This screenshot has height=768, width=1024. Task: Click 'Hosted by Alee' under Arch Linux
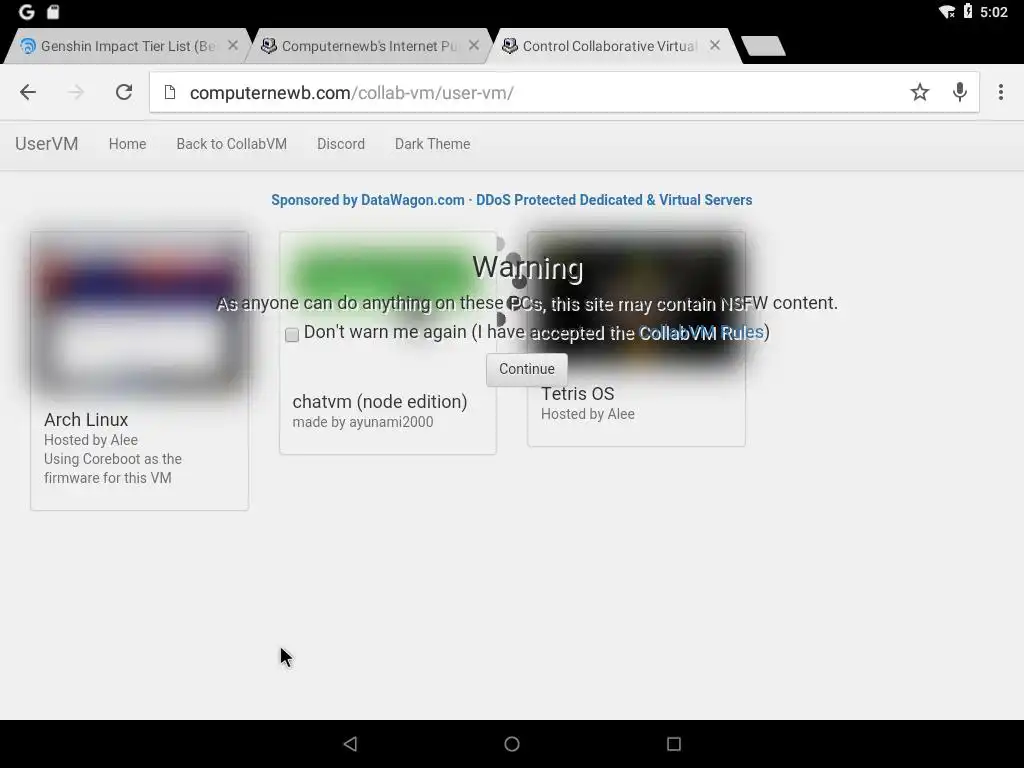[x=91, y=440]
